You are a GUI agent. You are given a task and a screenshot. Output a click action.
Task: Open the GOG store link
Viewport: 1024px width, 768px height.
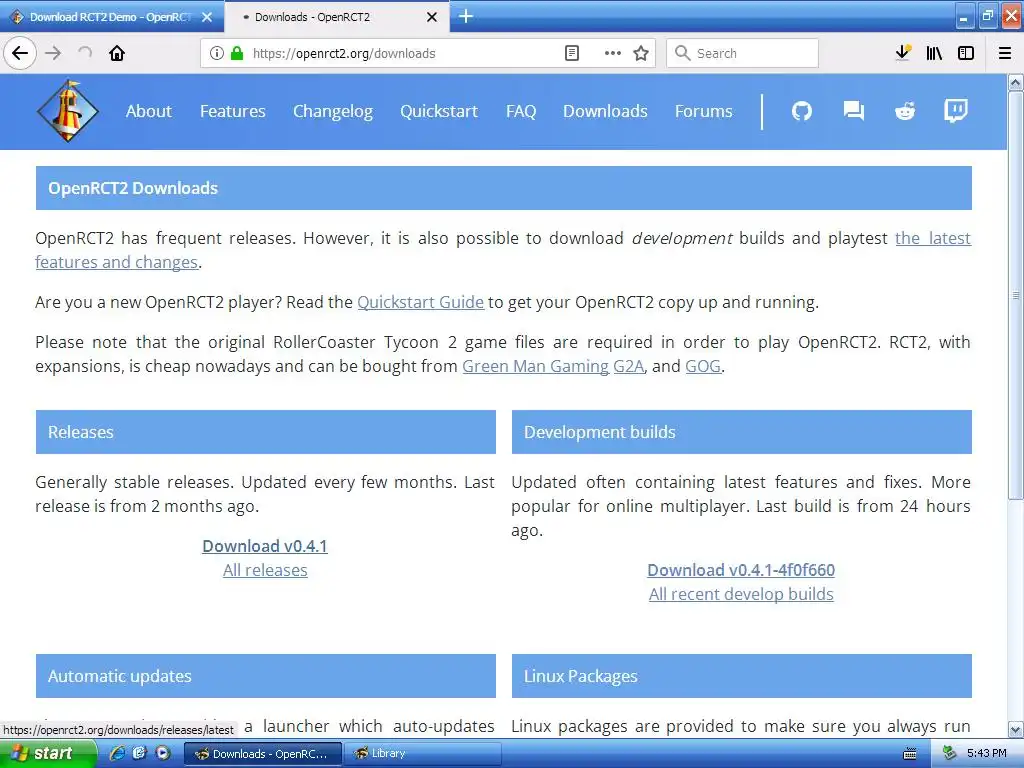point(703,366)
